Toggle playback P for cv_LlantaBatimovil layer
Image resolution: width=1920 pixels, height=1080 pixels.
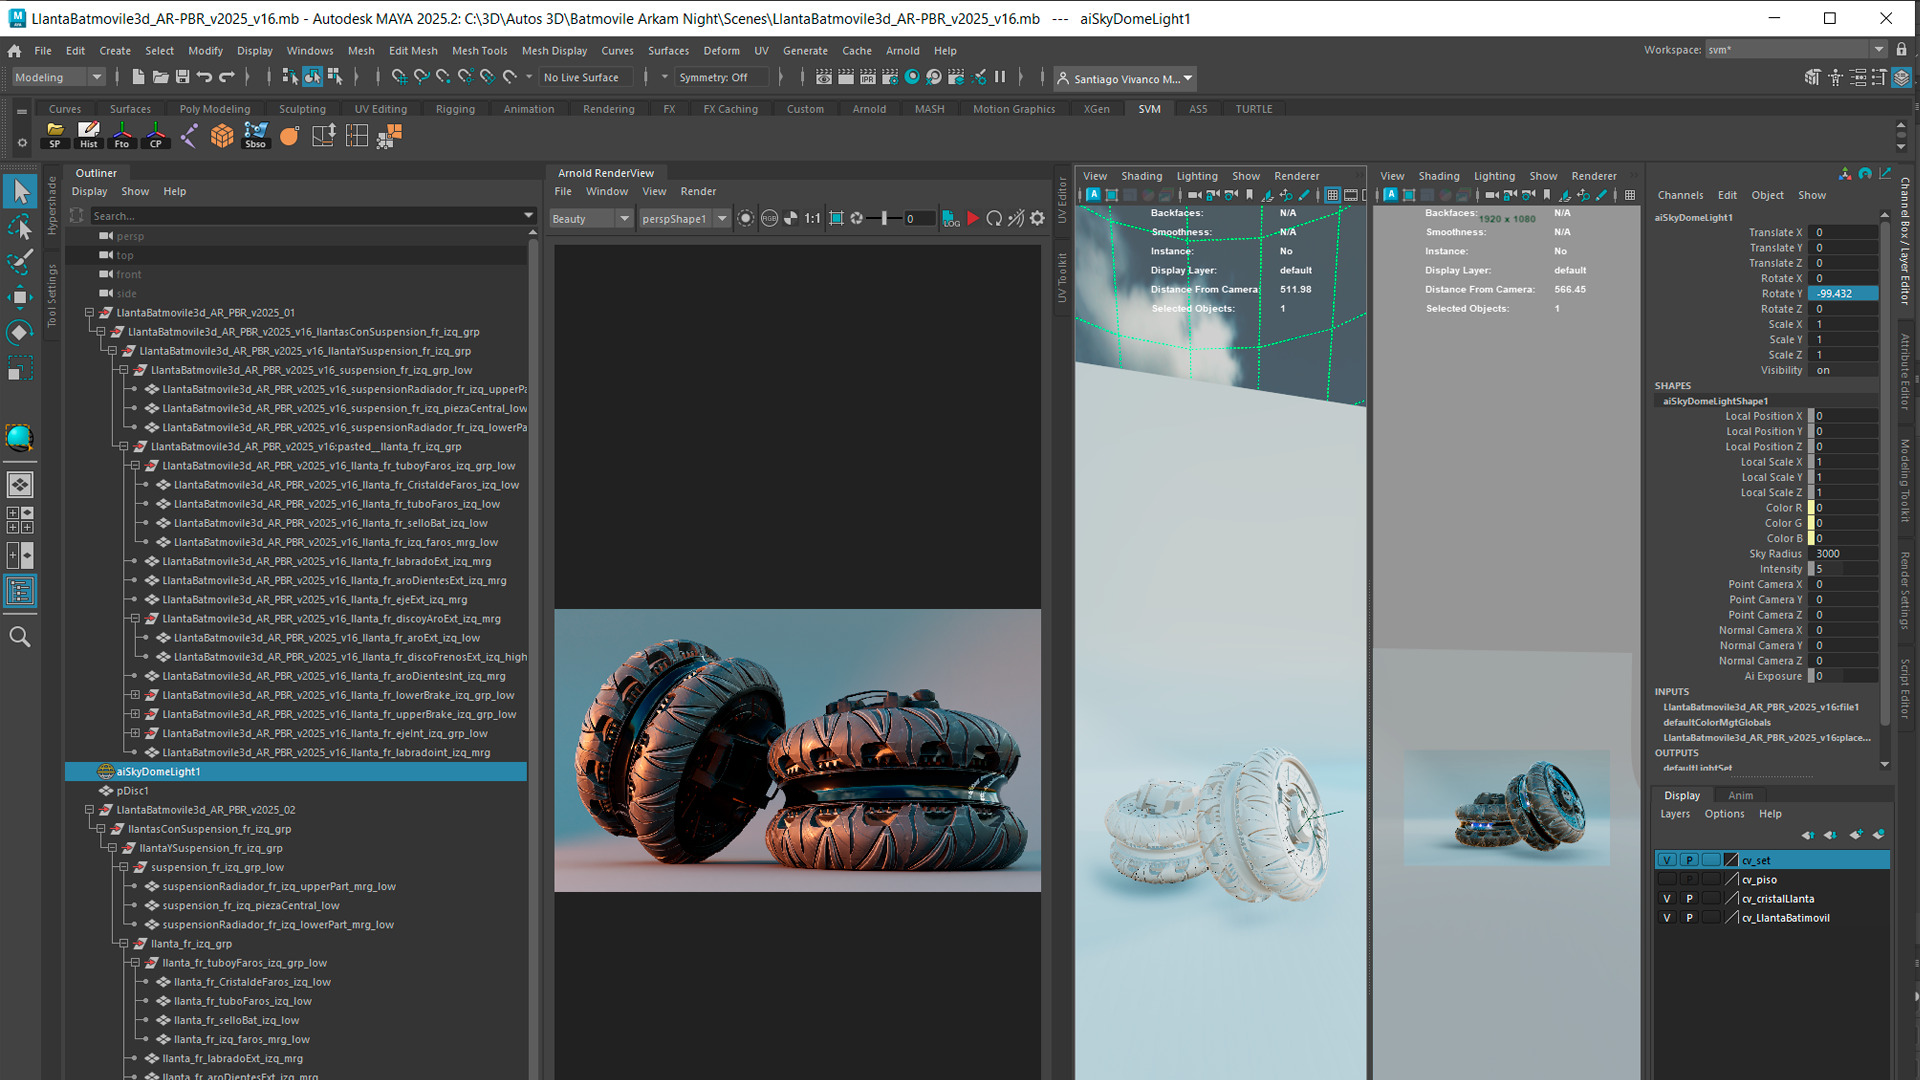[1689, 918]
